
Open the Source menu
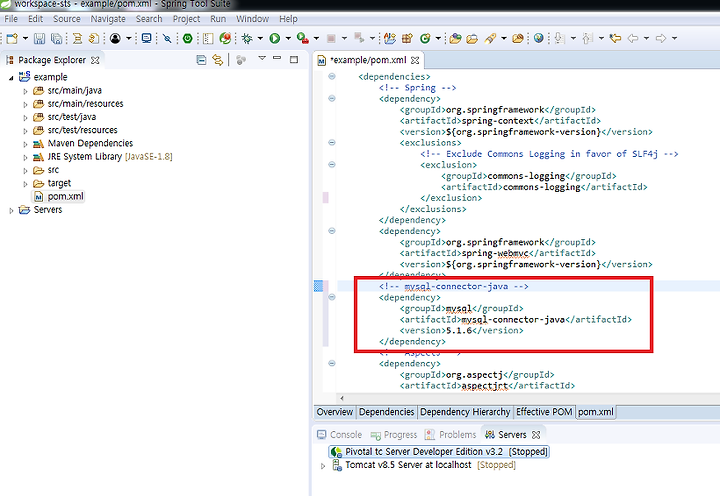[x=67, y=19]
